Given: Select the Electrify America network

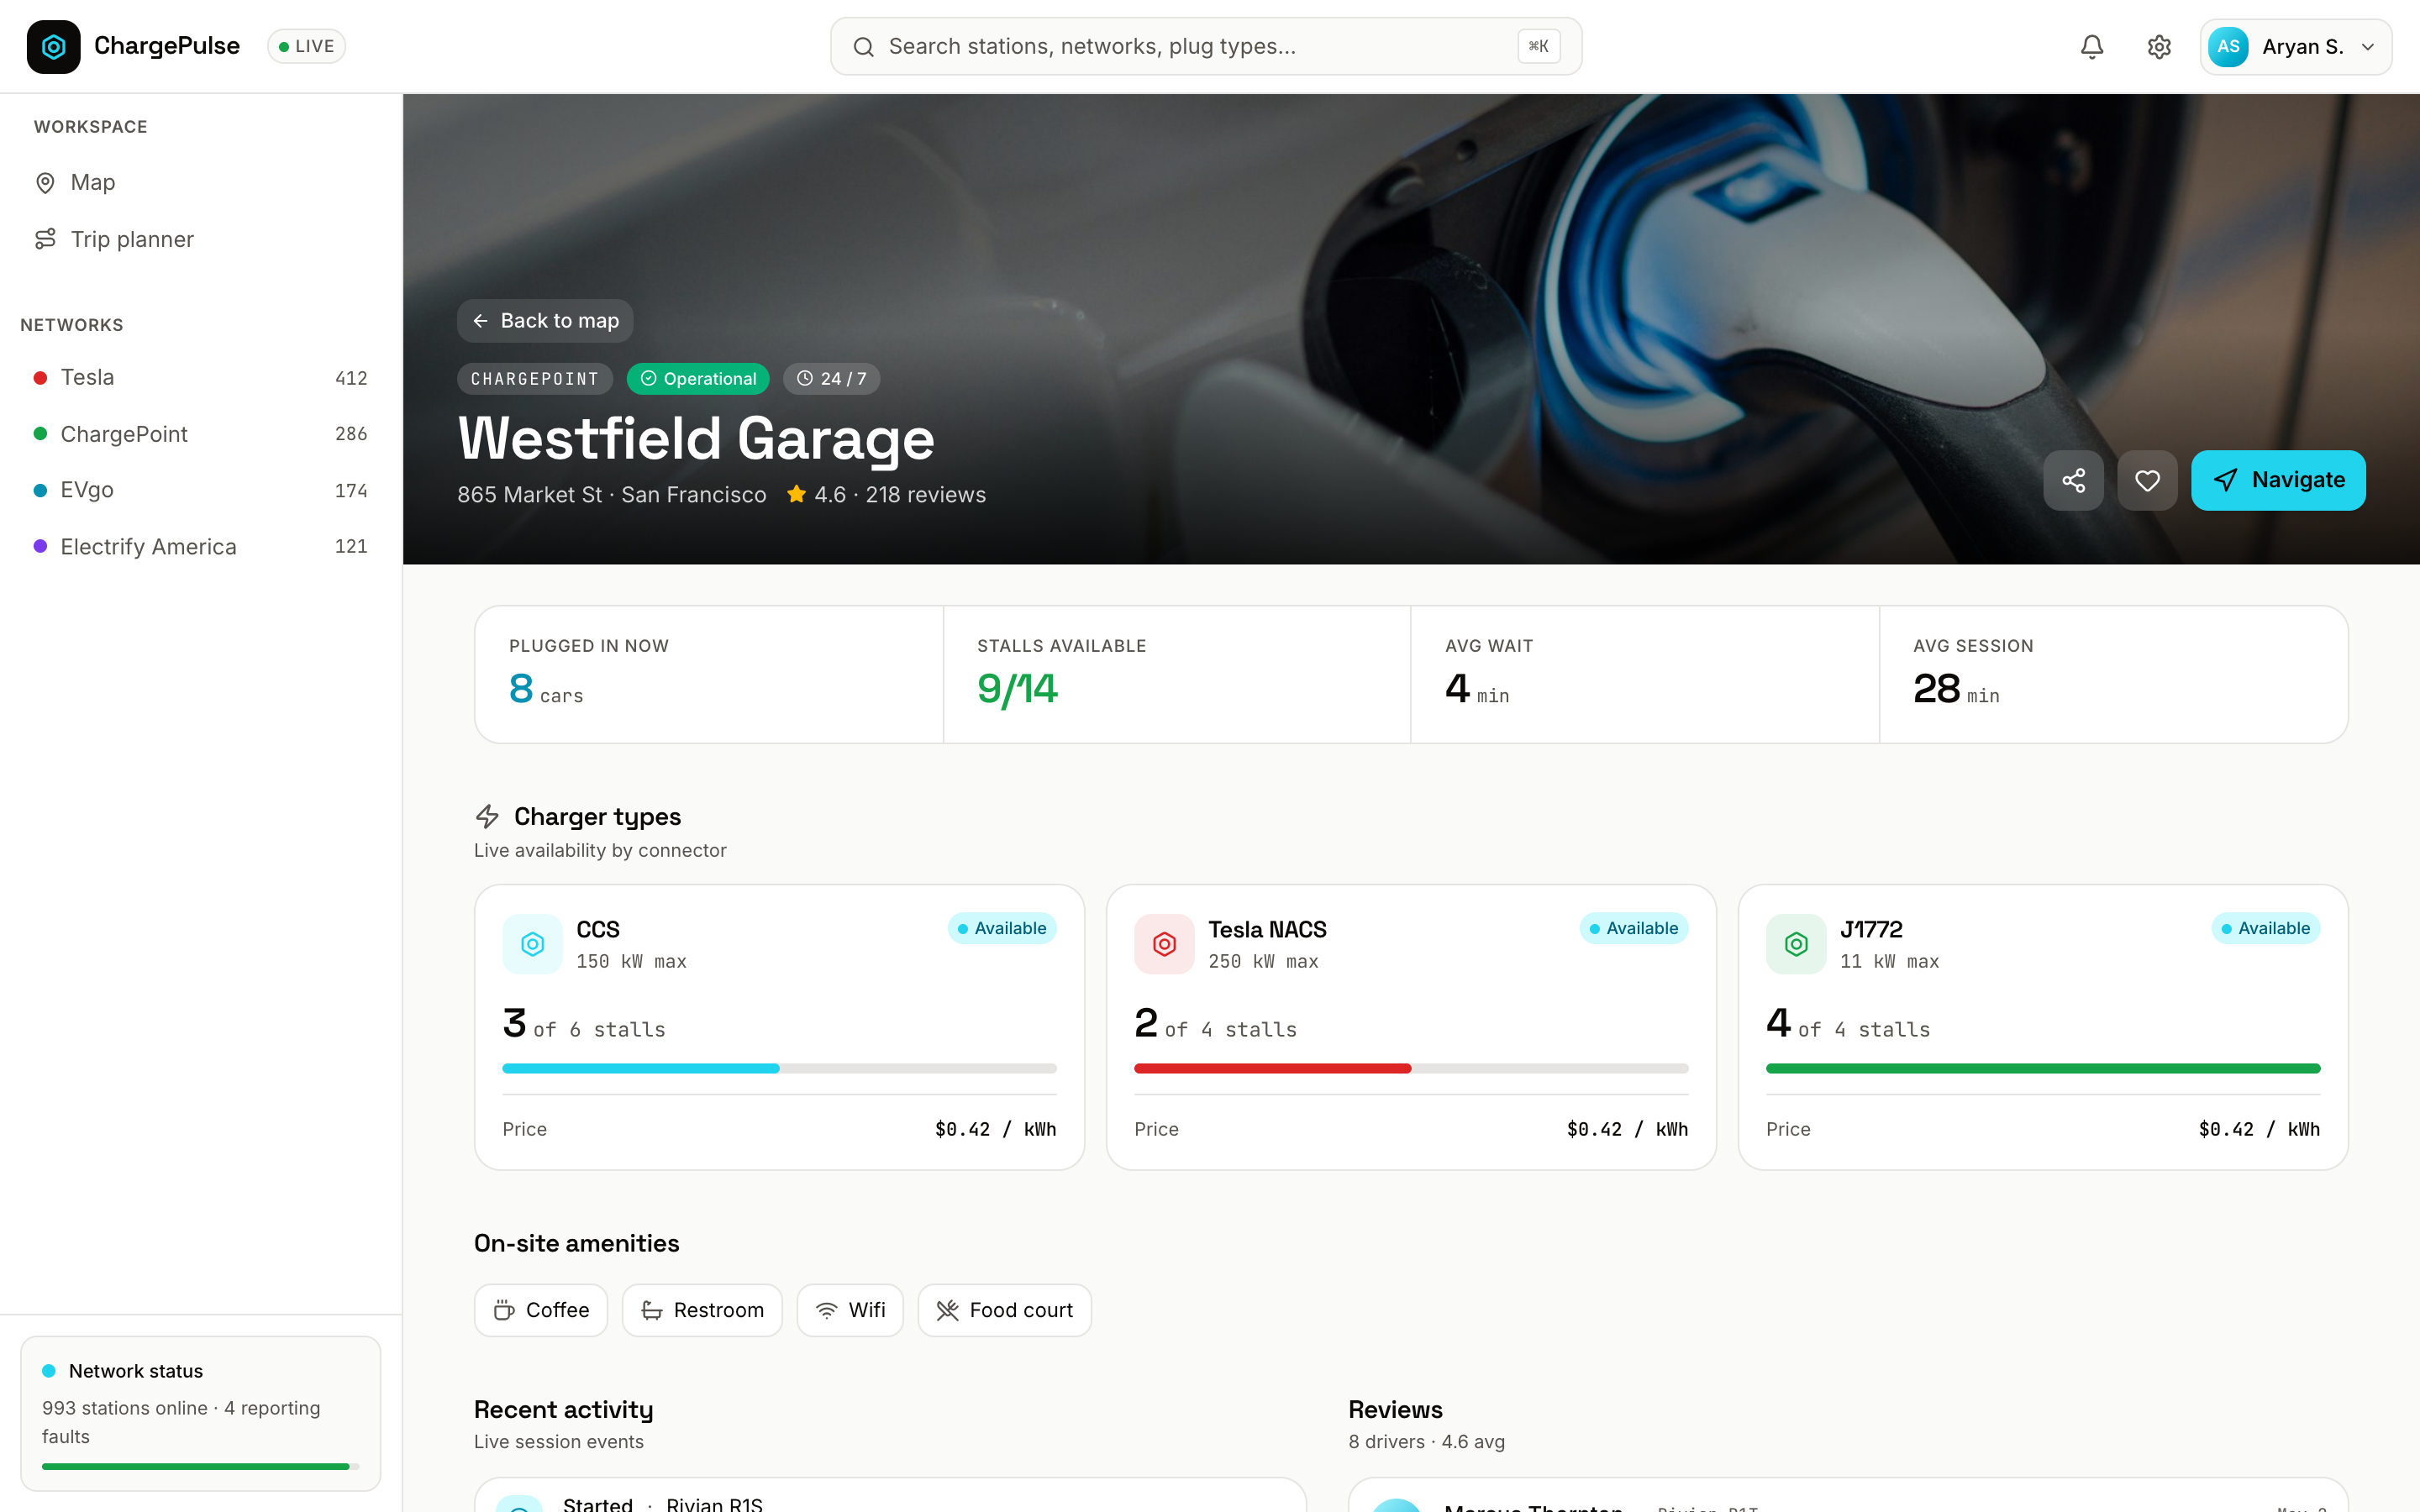Looking at the screenshot, I should pos(200,546).
